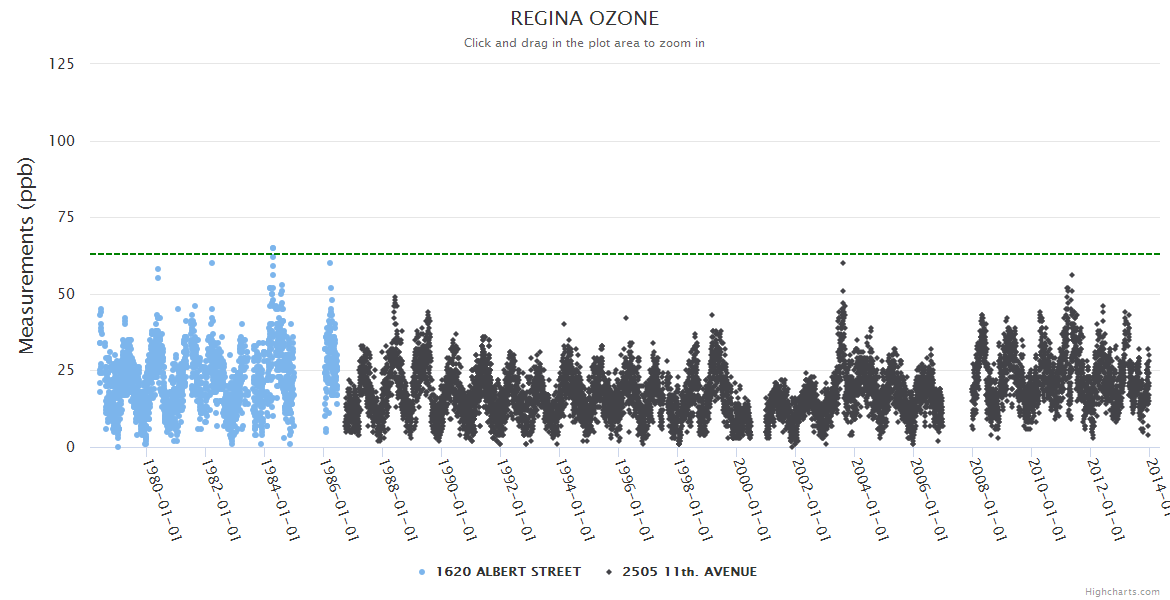Click the blue 60 ppb point near 1982
Viewport: 1170px width, 600px height.
[x=212, y=263]
